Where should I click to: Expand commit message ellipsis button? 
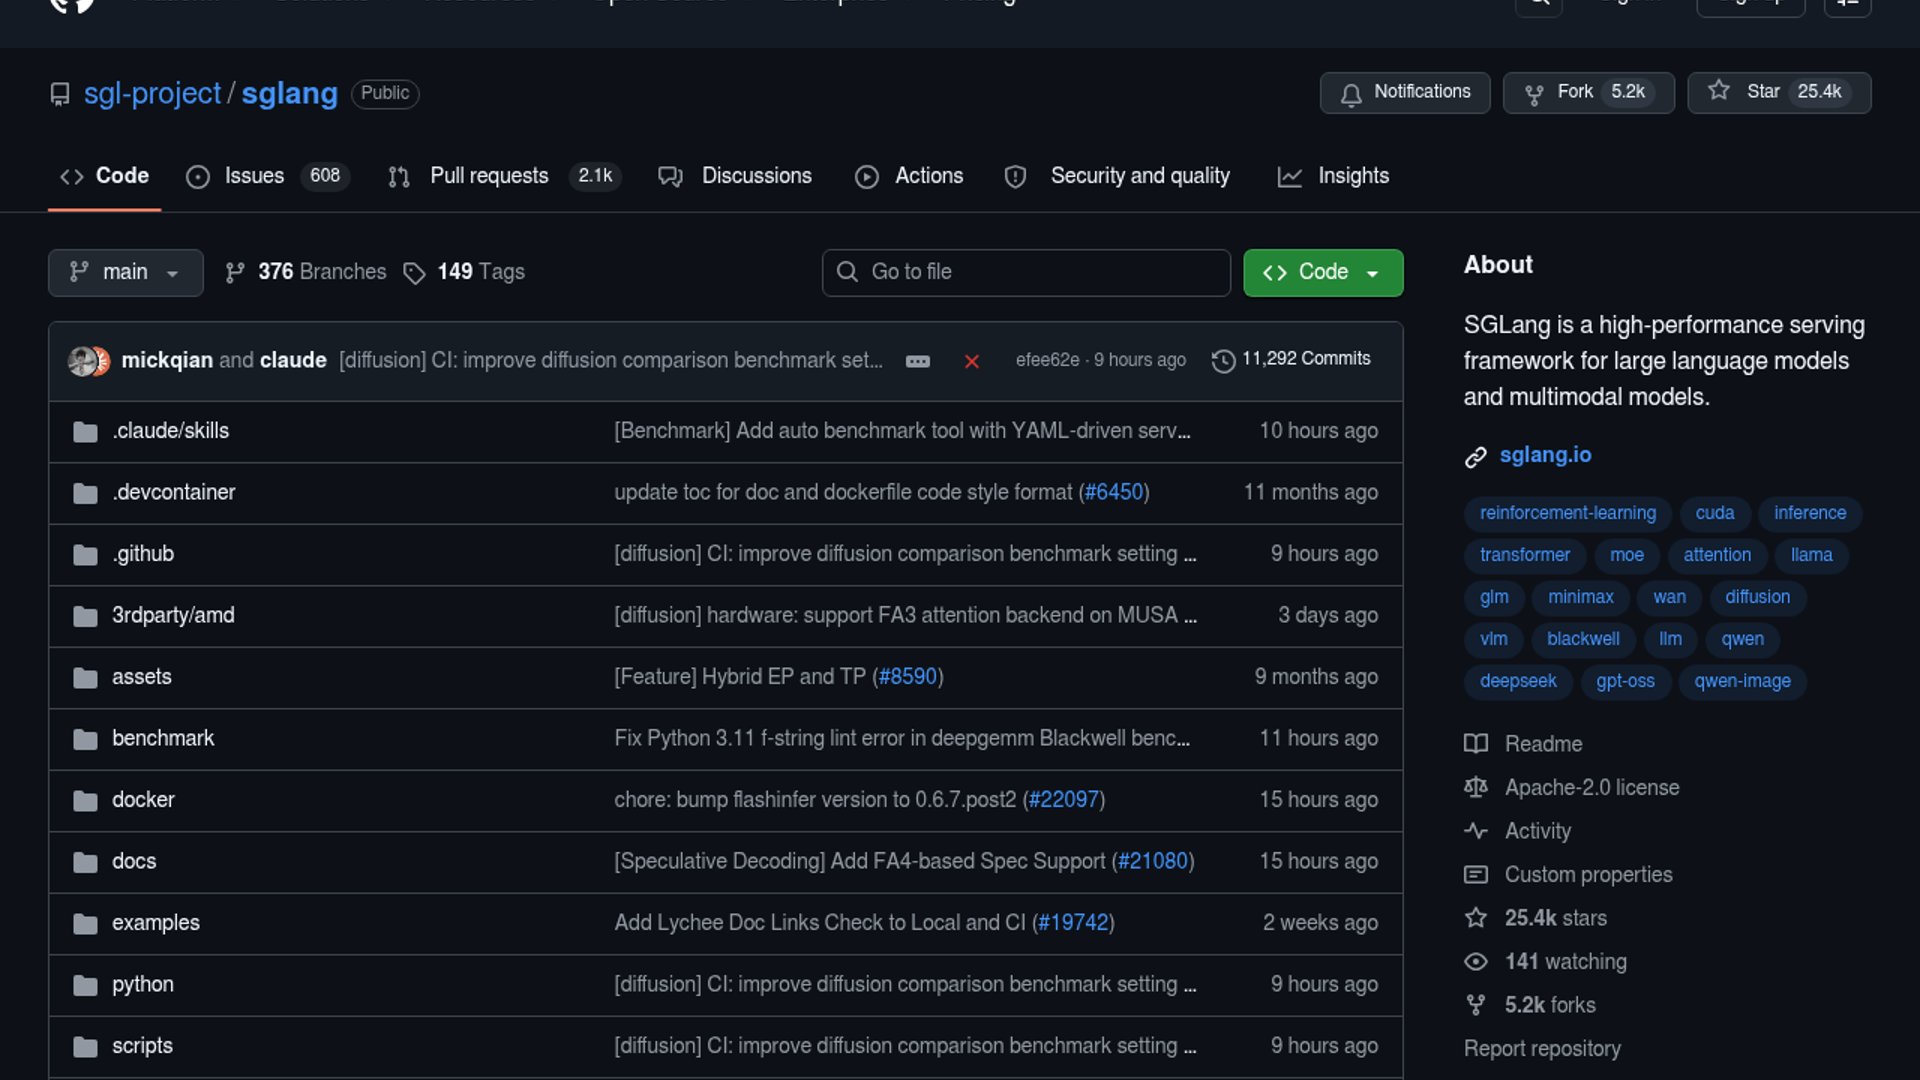(917, 361)
